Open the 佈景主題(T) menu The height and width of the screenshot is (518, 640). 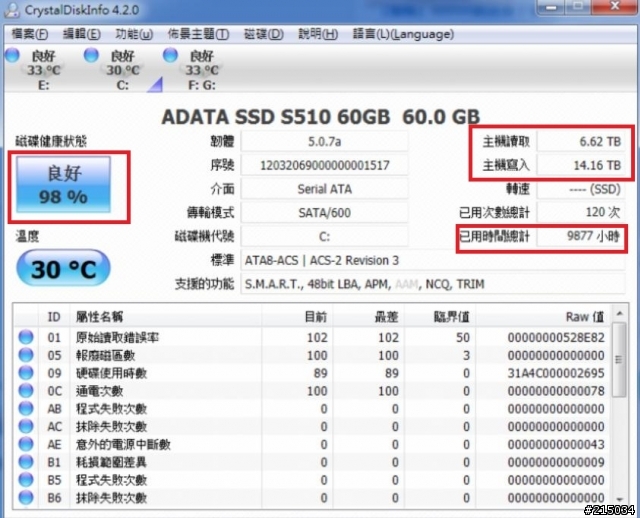[x=198, y=34]
